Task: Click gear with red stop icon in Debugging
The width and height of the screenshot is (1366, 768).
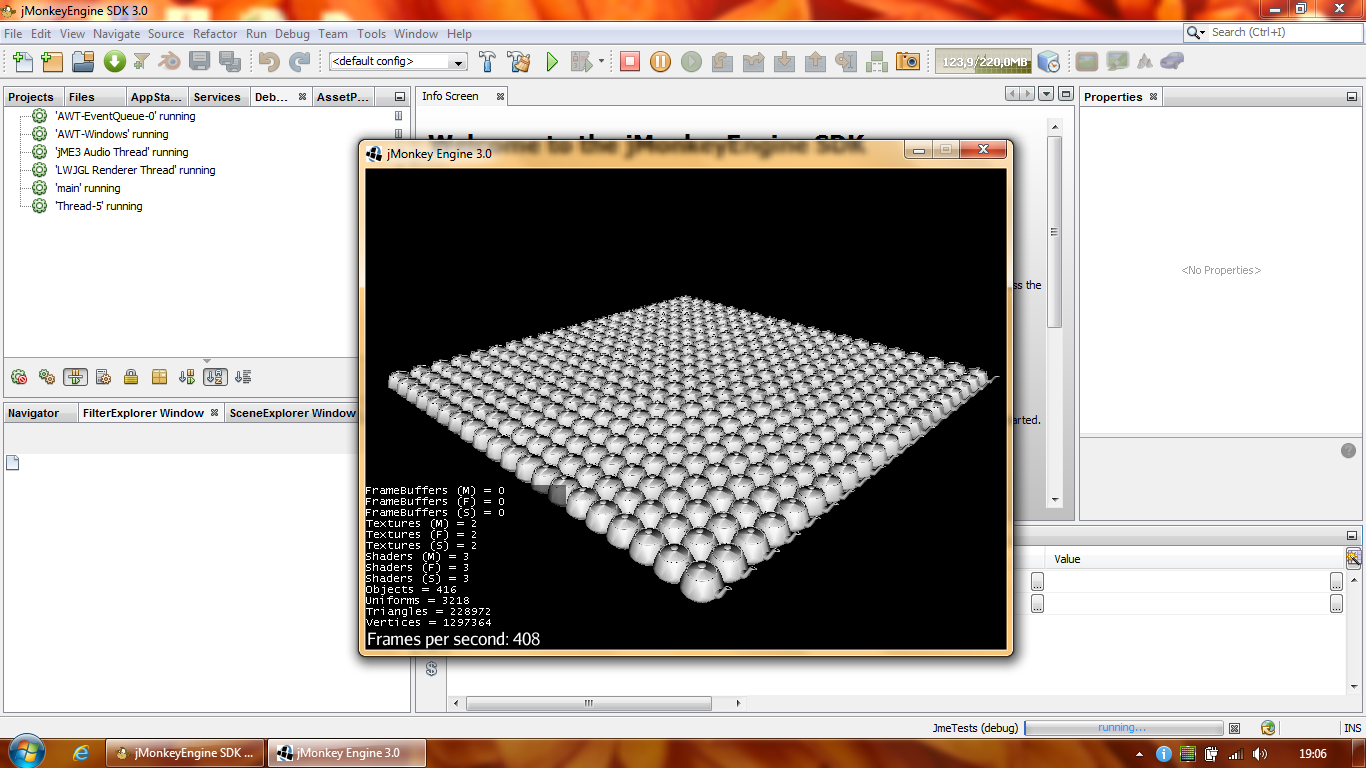Action: click(19, 377)
